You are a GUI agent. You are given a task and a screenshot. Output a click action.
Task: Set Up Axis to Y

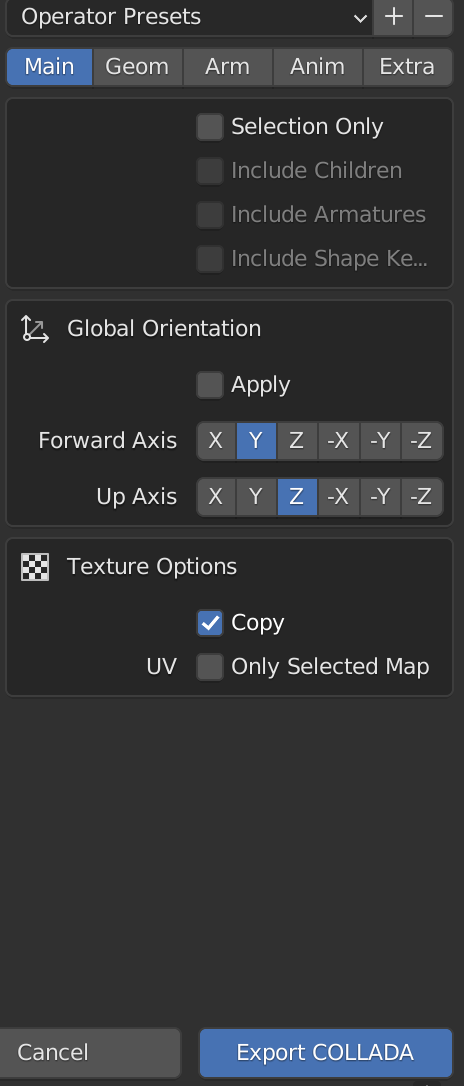click(x=256, y=497)
